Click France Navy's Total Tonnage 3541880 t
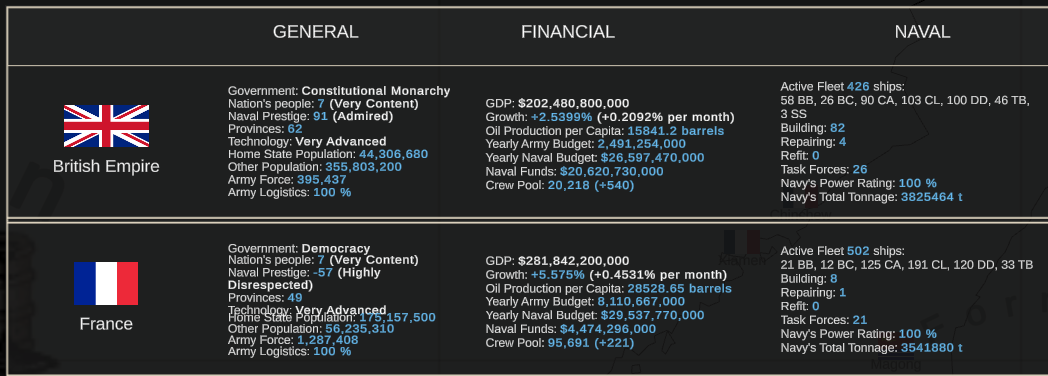1048x376 pixels. pyautogui.click(x=932, y=348)
